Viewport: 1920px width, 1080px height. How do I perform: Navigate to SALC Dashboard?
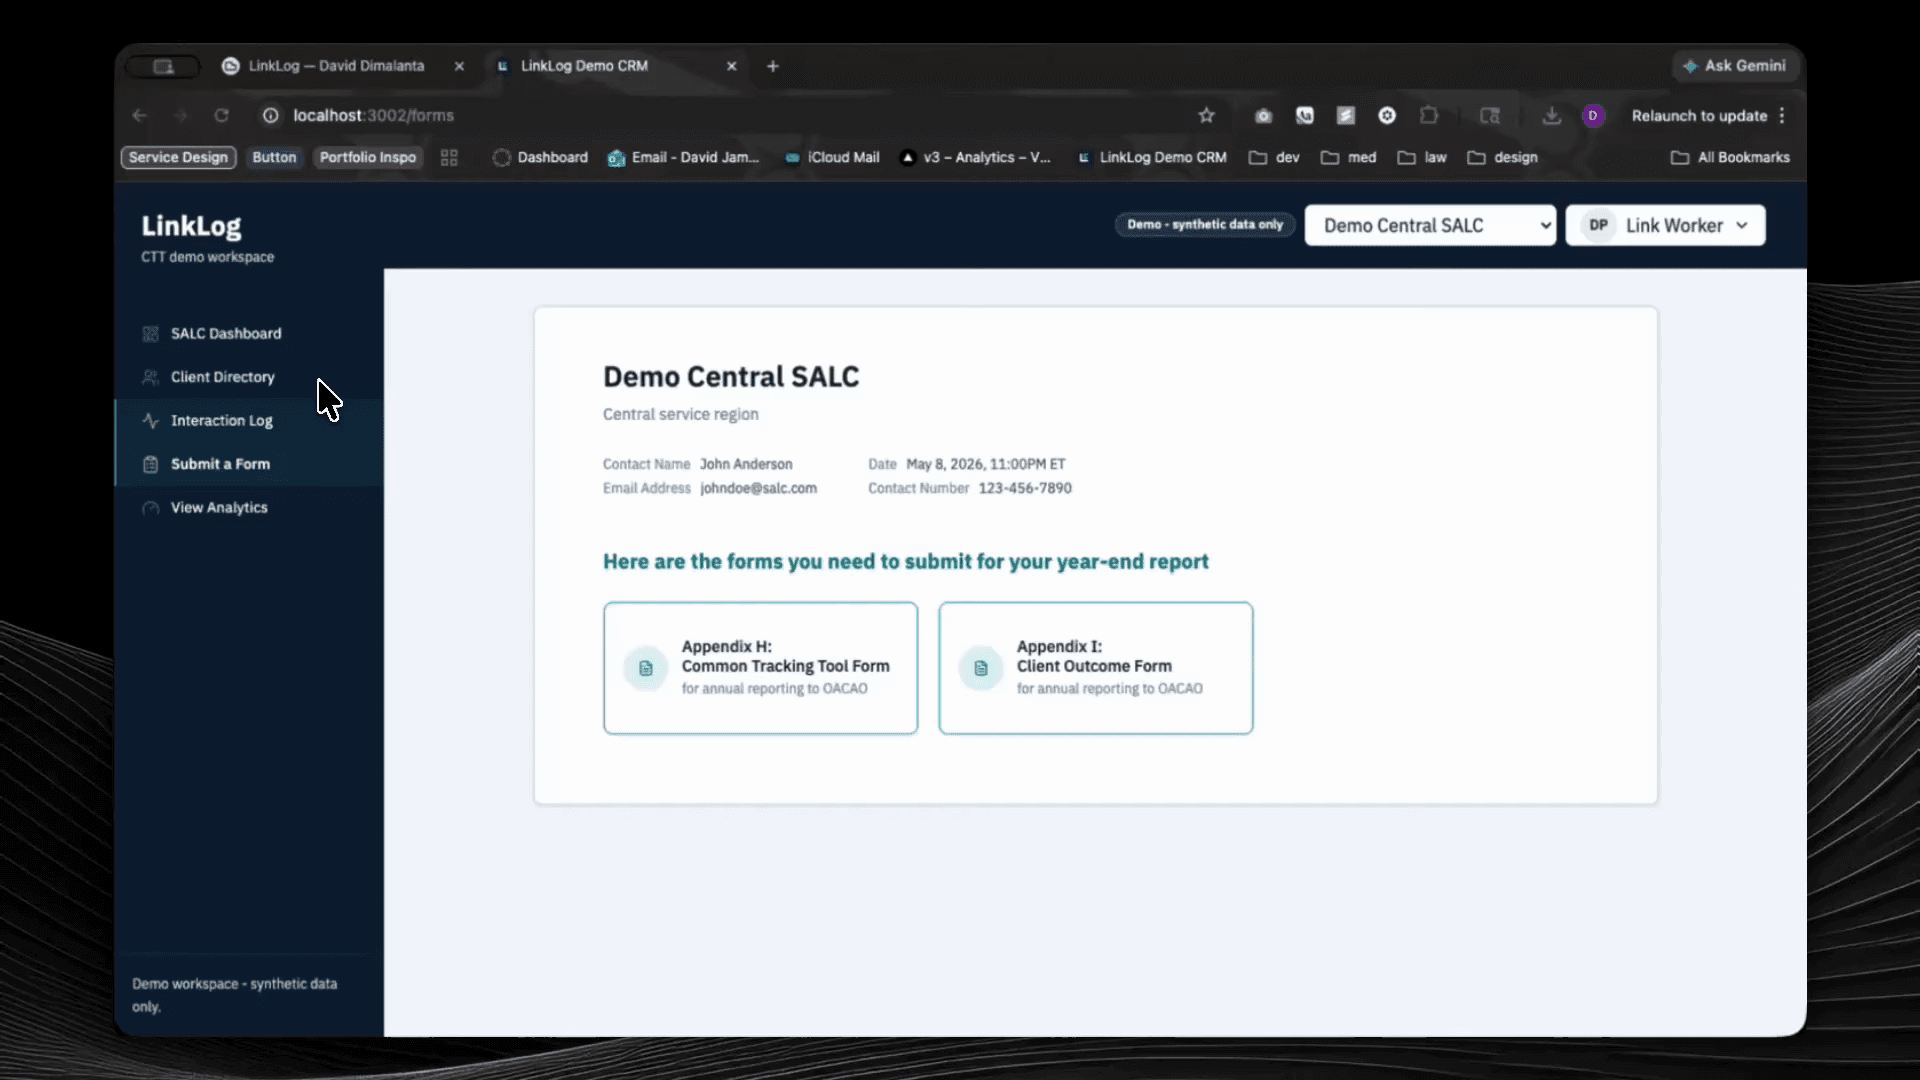click(x=249, y=334)
